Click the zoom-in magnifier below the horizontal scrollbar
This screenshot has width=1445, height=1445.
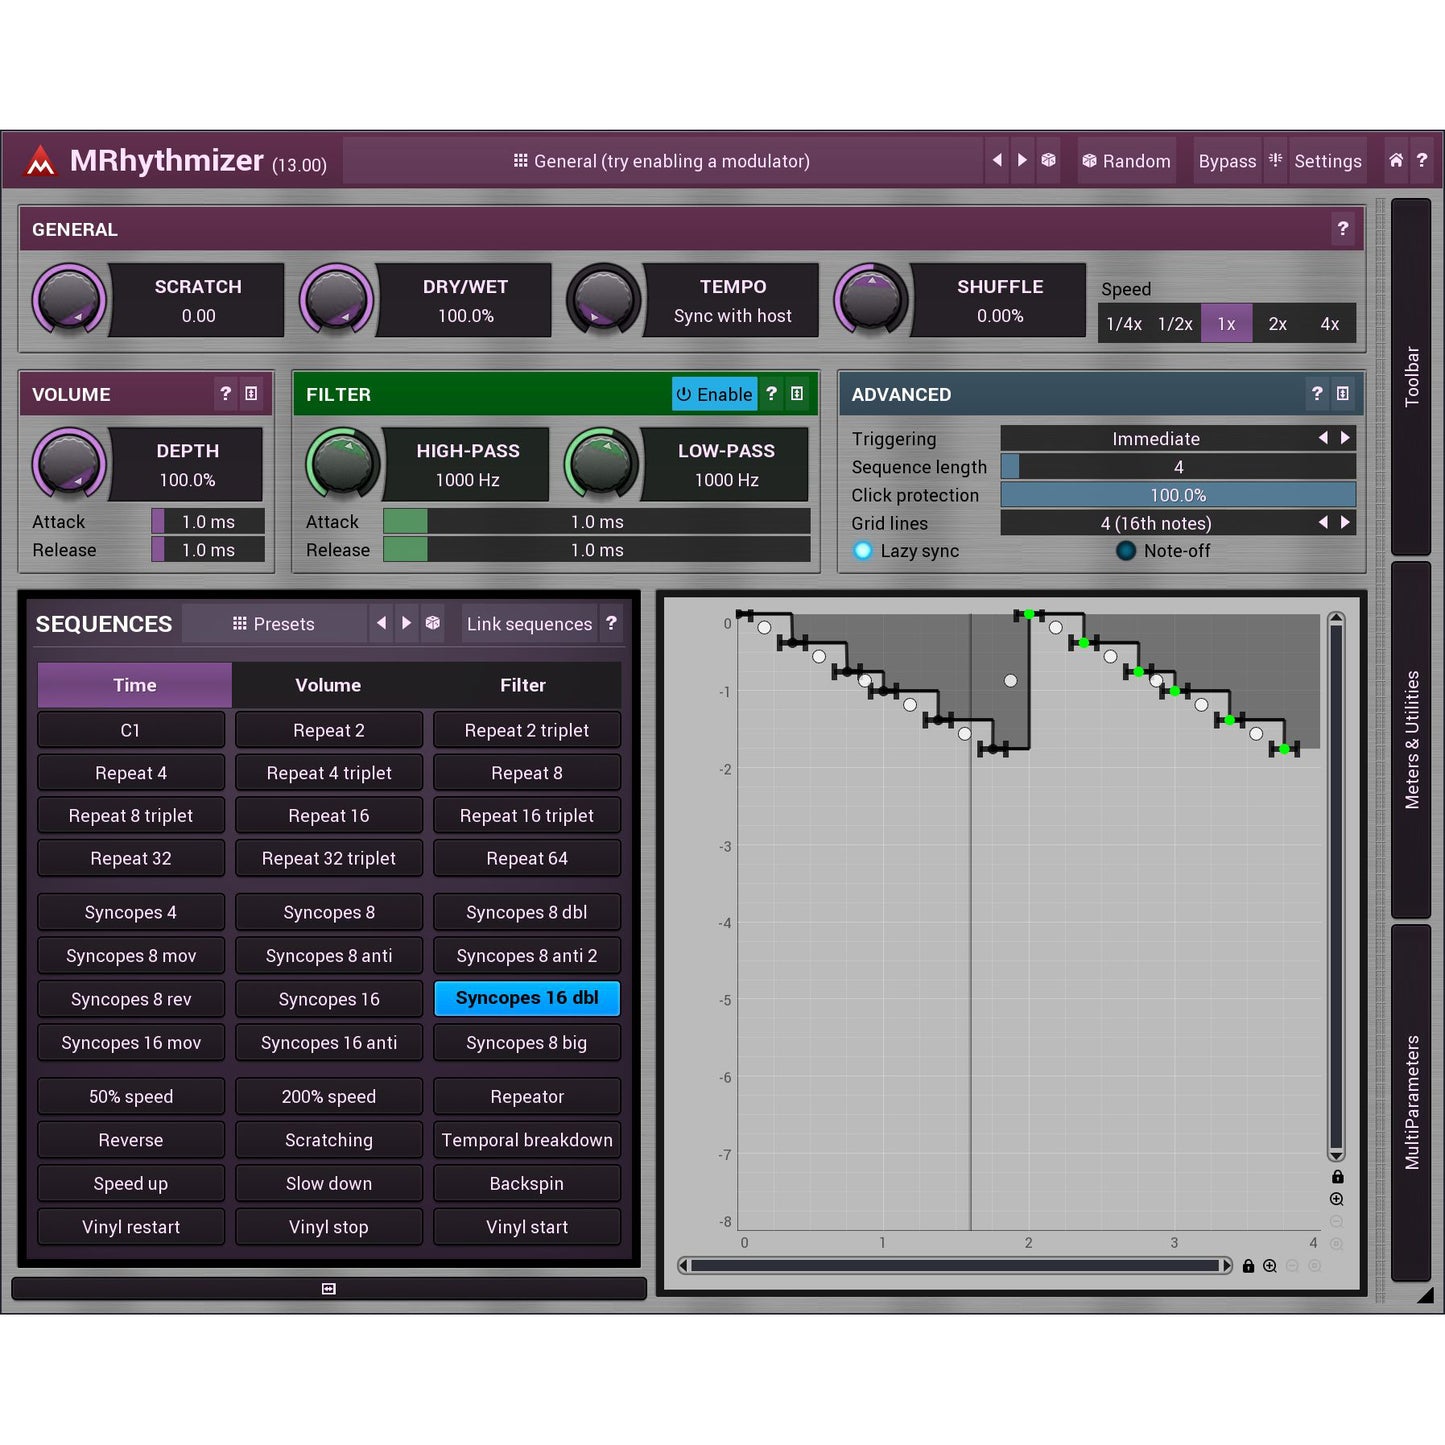click(x=1270, y=1266)
